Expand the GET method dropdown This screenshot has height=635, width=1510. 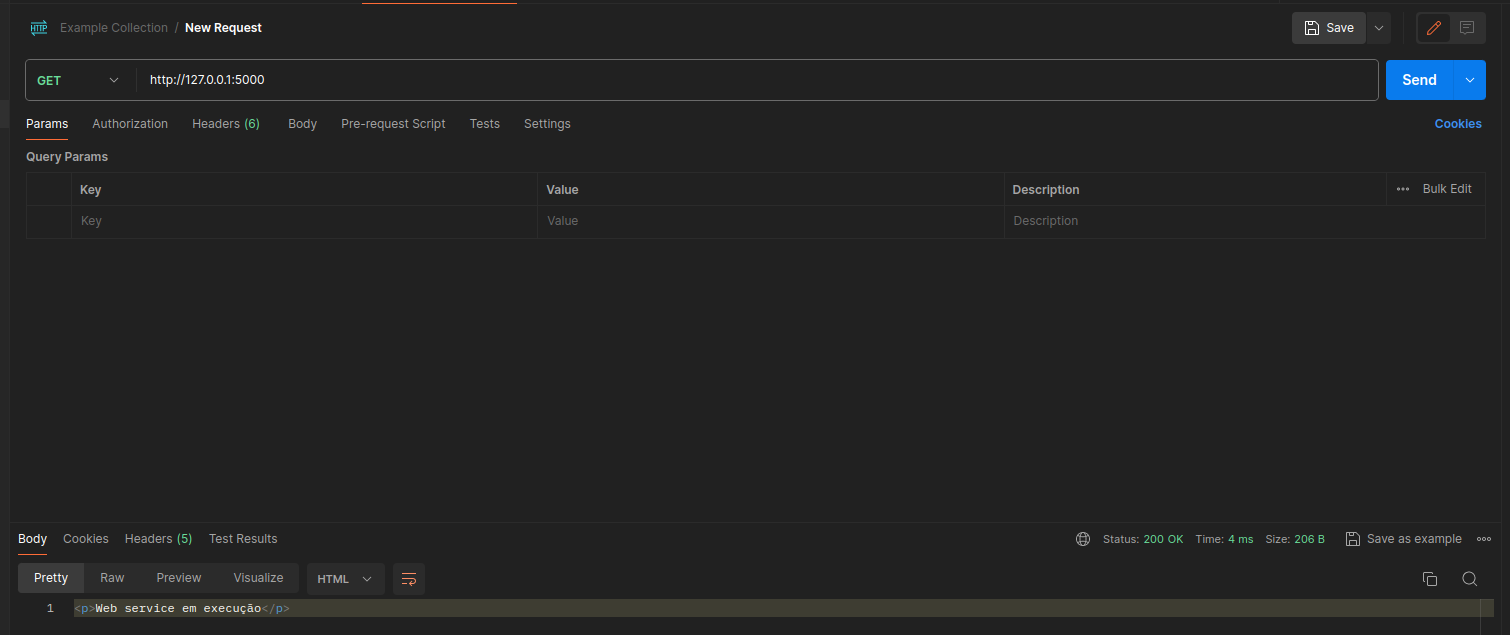tap(79, 80)
